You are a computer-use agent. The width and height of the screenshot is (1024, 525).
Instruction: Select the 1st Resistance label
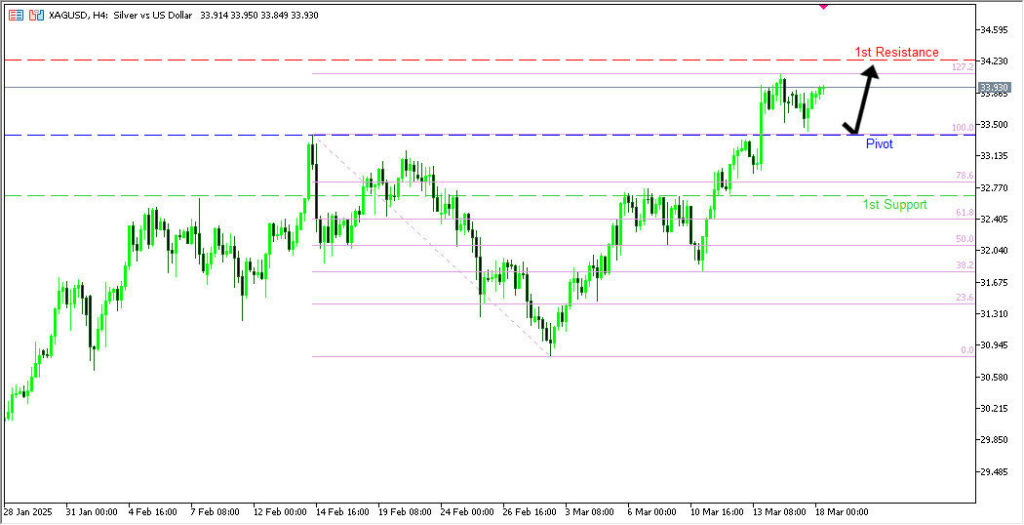coord(896,52)
